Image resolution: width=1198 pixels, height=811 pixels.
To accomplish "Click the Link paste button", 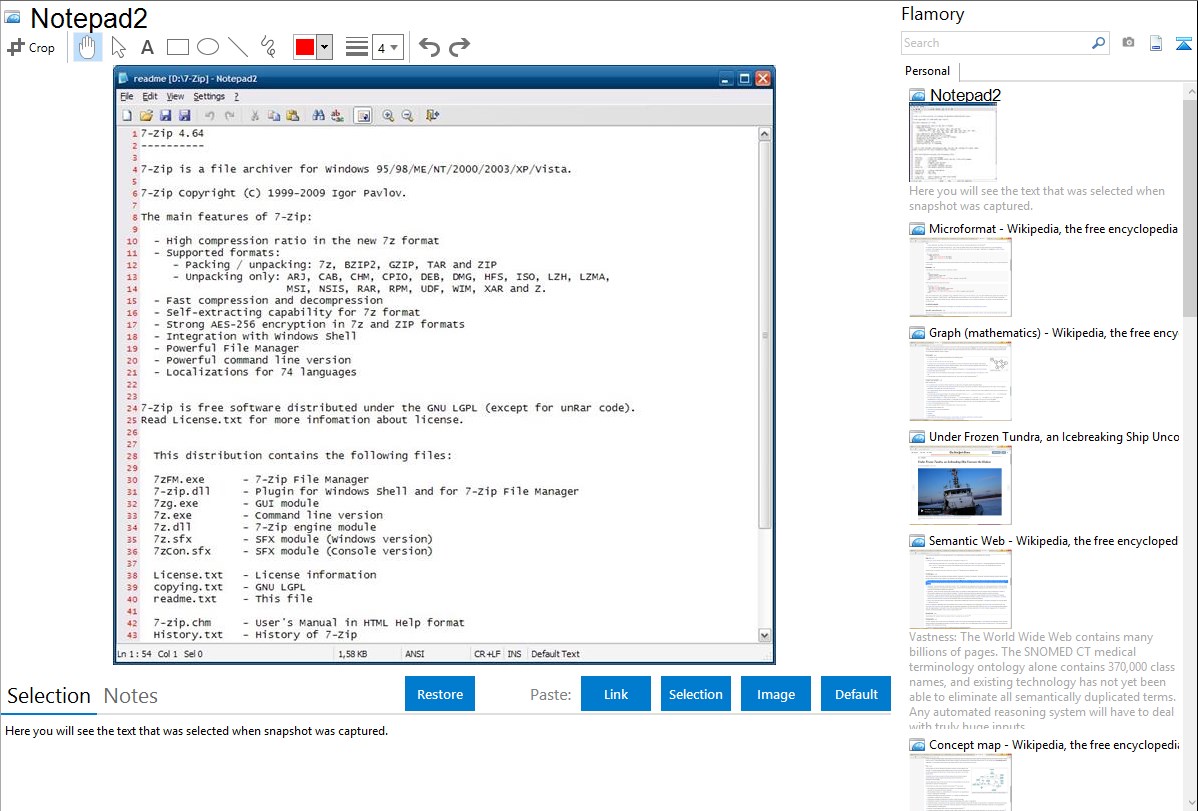I will click(x=616, y=694).
